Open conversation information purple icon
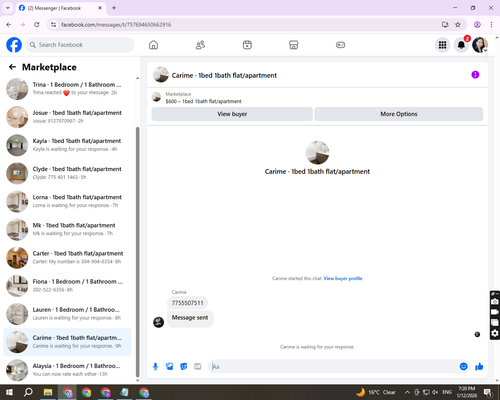Image resolution: width=500 pixels, height=400 pixels. (x=475, y=75)
